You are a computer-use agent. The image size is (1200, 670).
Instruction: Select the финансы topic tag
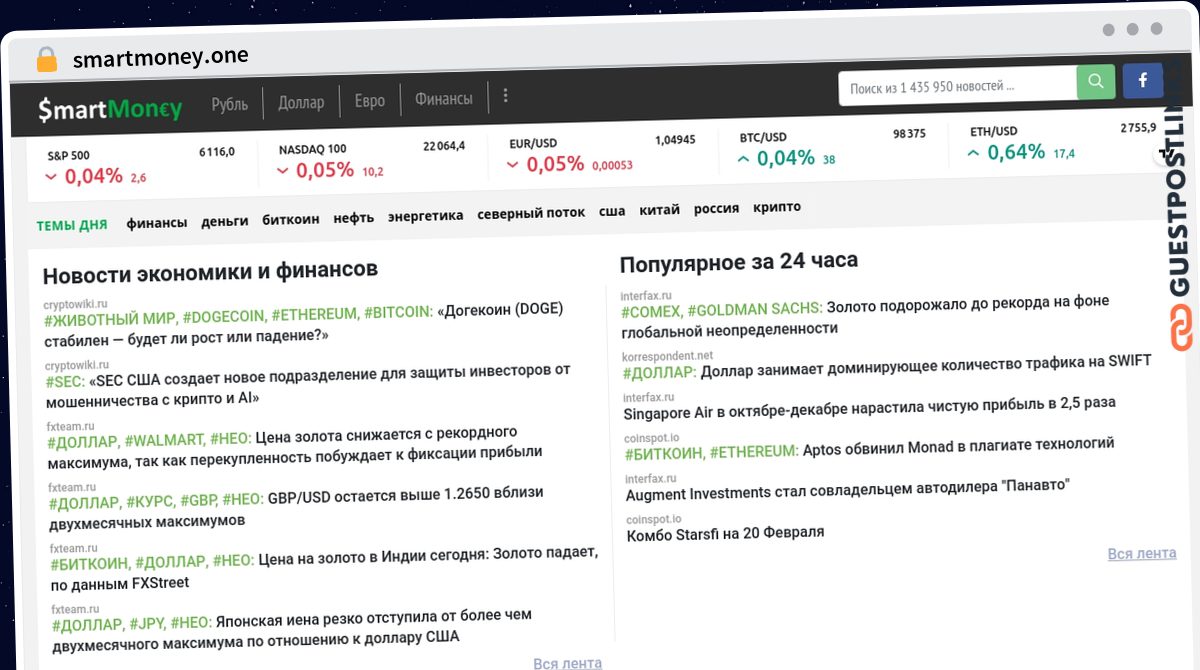157,223
